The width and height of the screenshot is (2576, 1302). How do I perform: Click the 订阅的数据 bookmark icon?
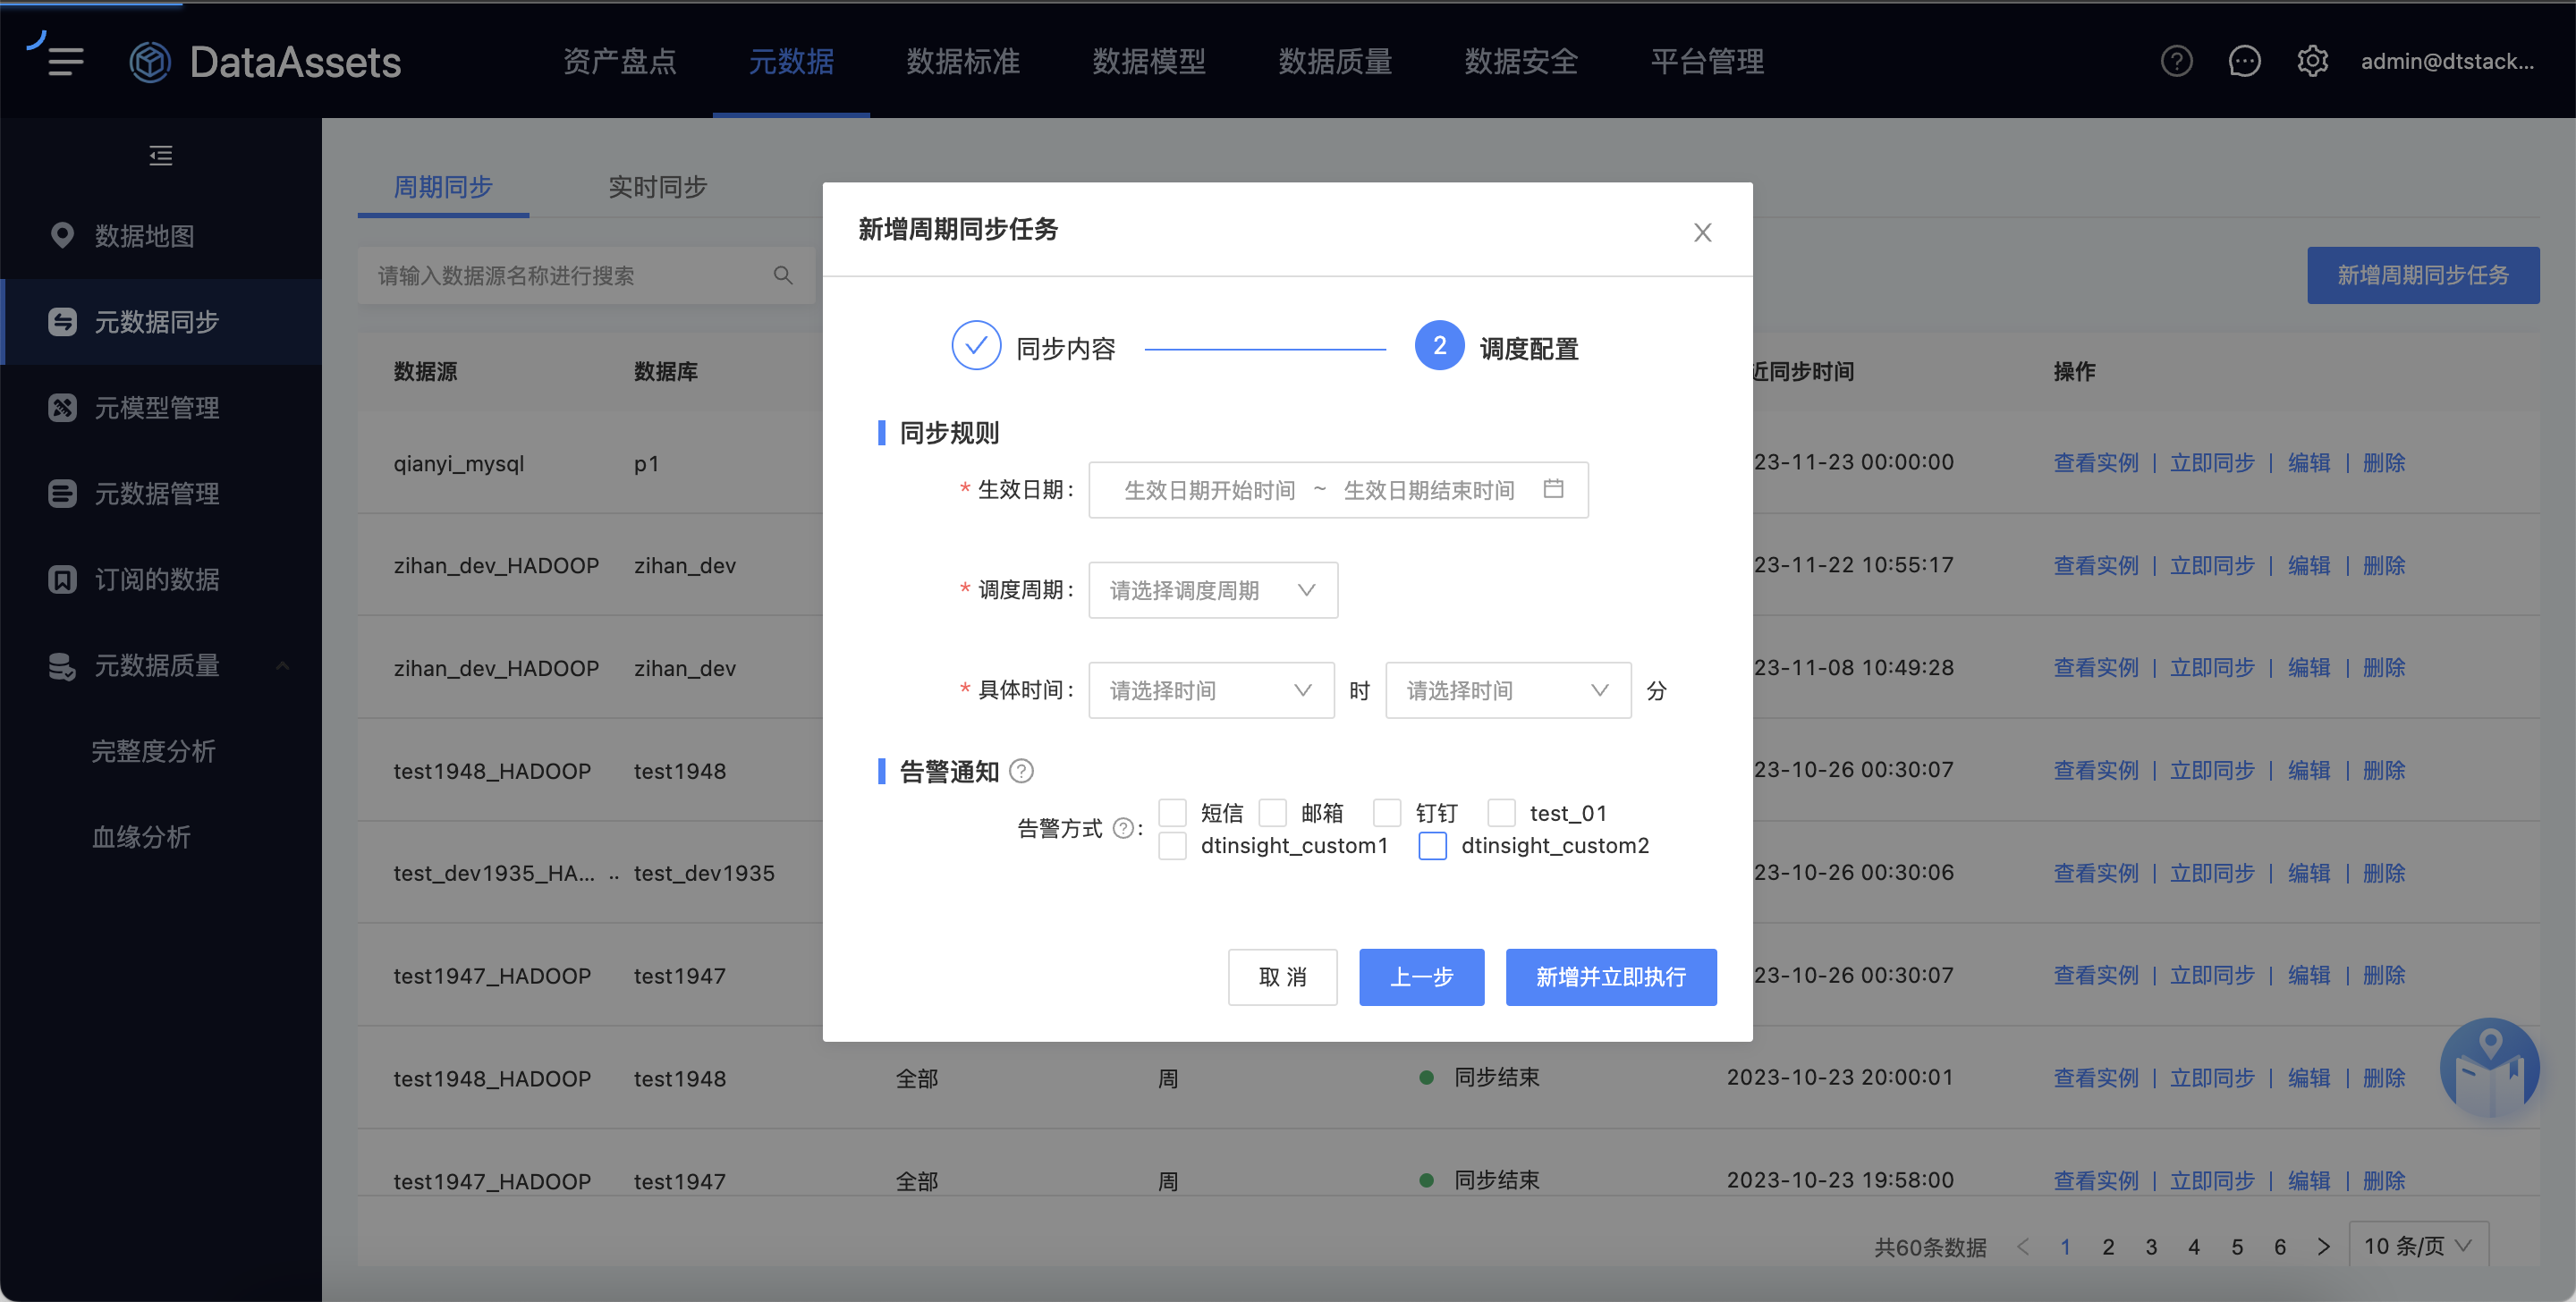click(x=62, y=579)
